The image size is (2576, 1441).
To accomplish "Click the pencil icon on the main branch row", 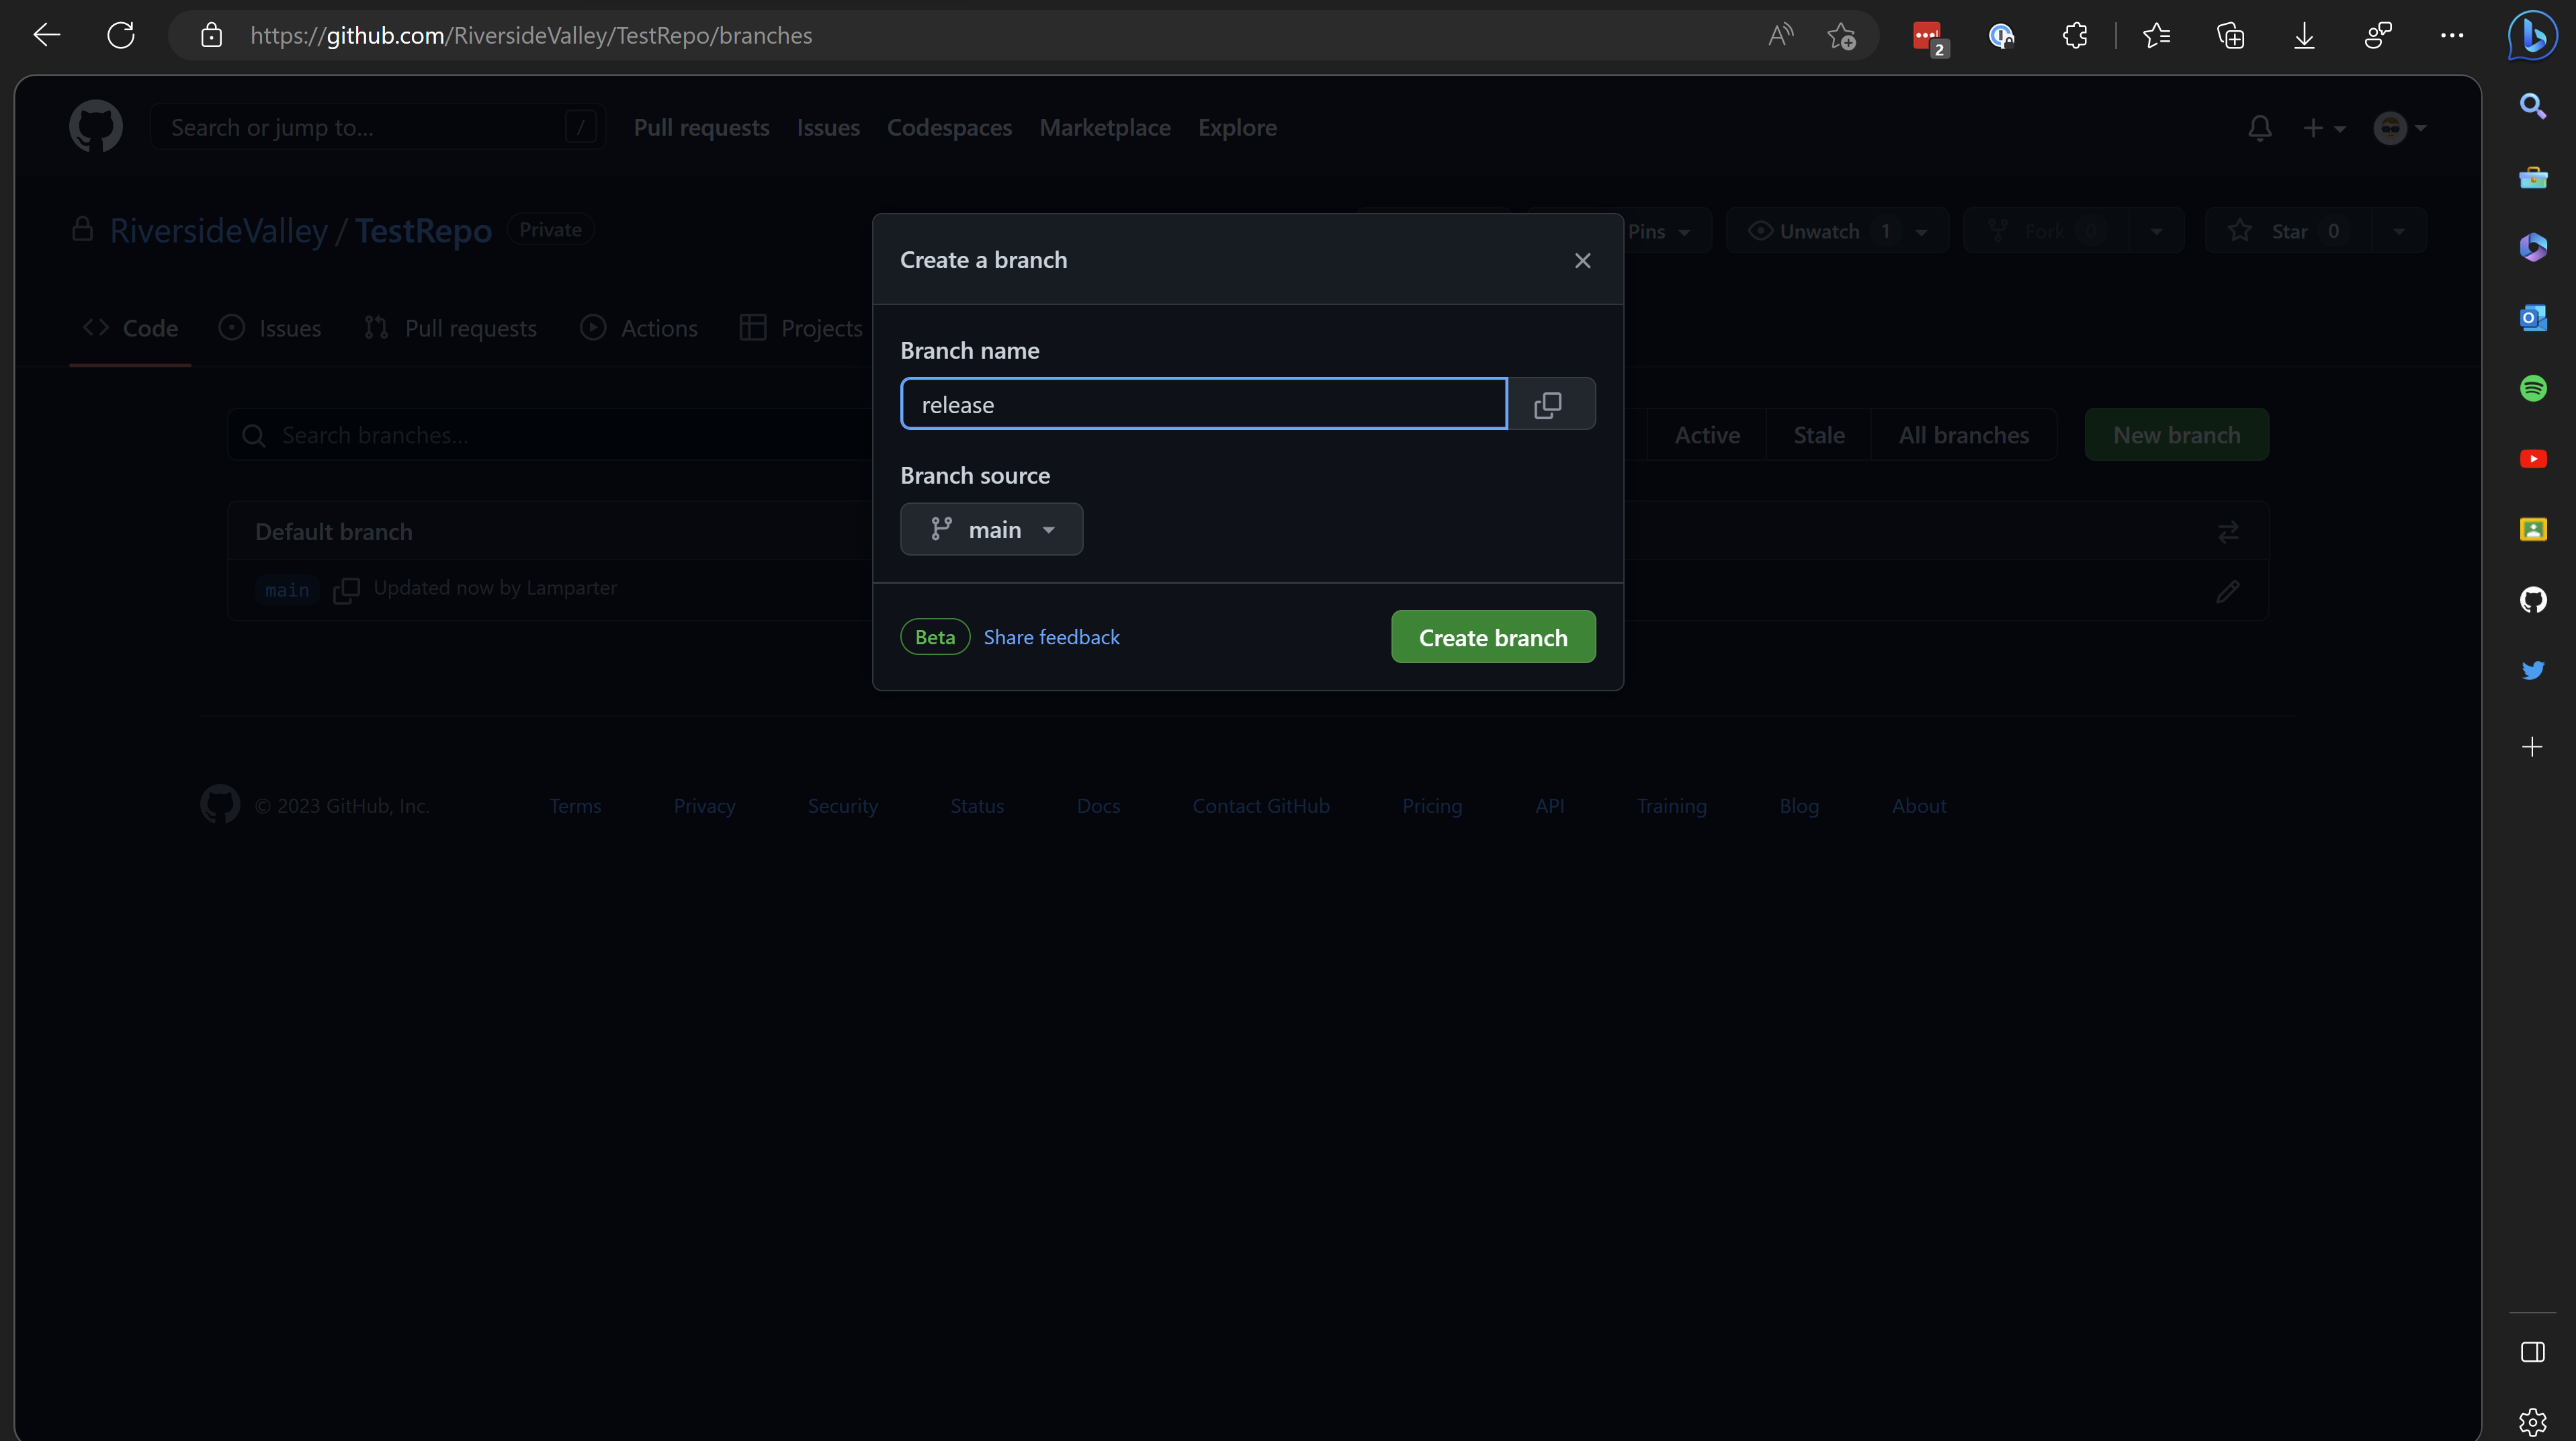I will point(2229,591).
